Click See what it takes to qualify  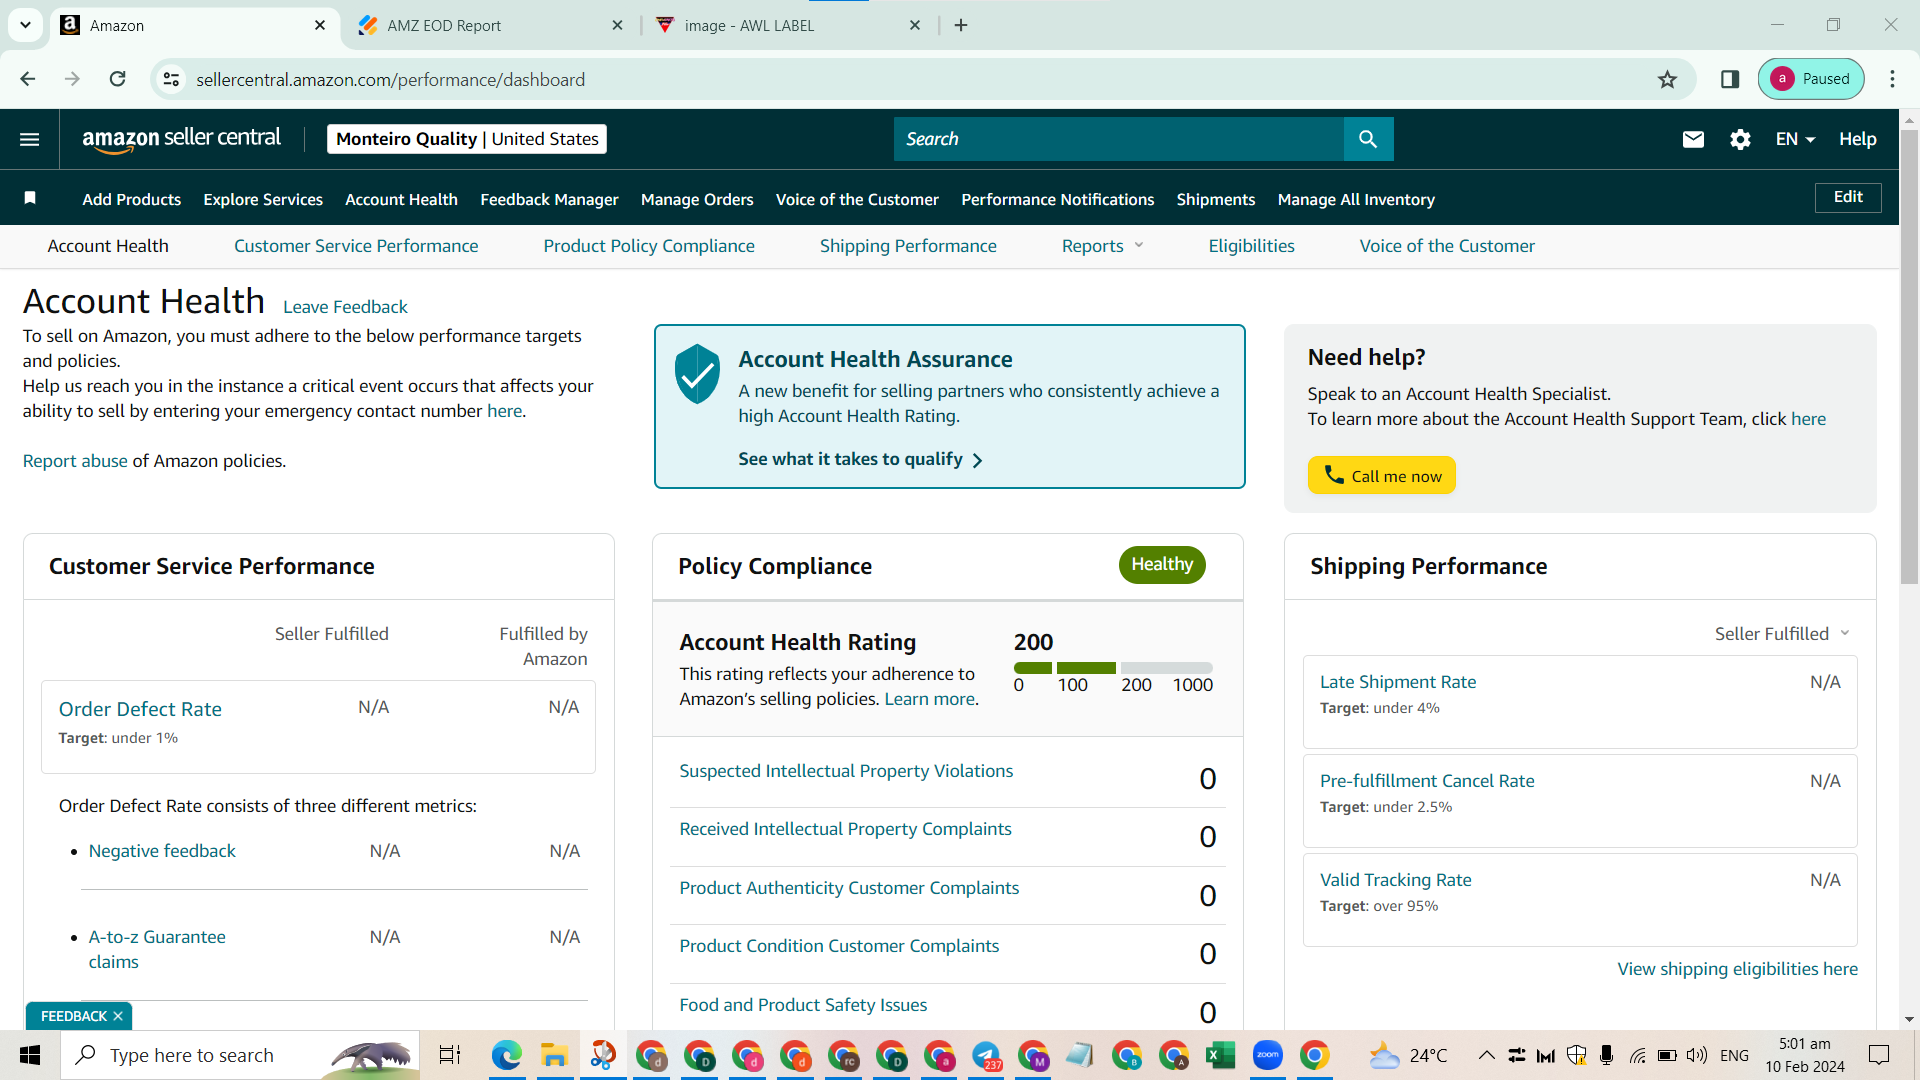click(x=860, y=459)
